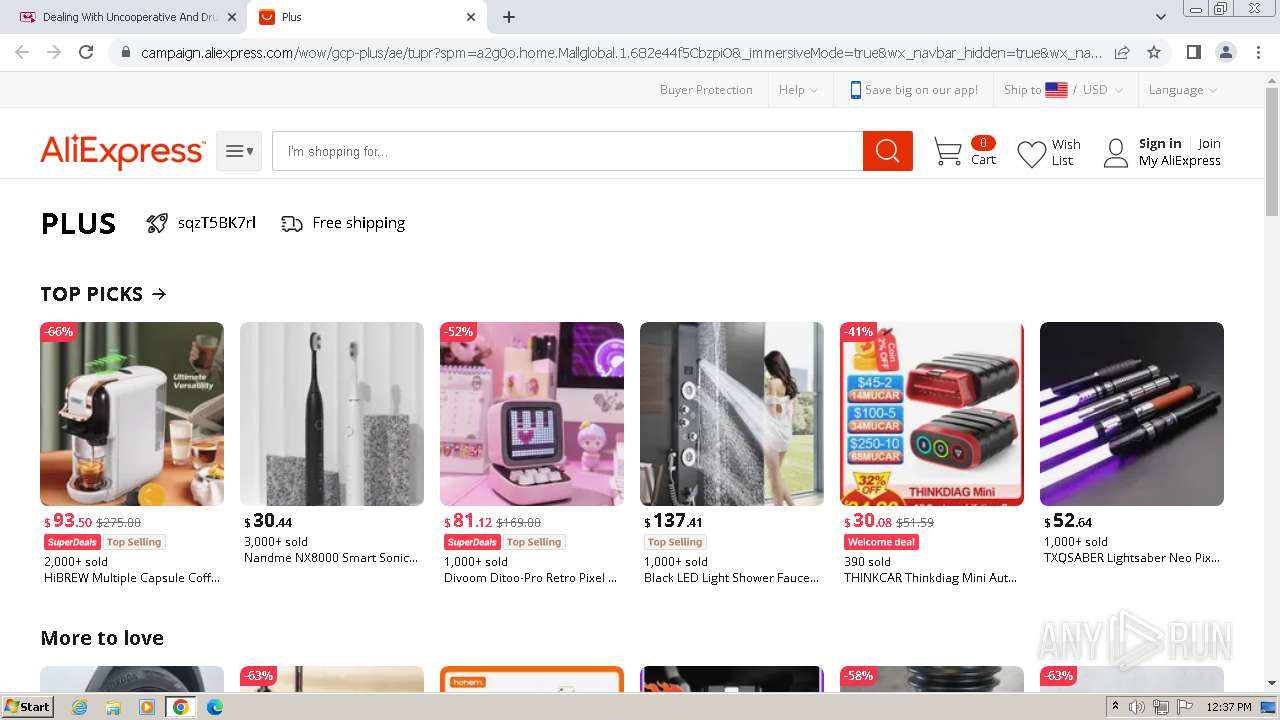This screenshot has height=720, width=1280.
Task: Click the search input field
Action: 567,151
